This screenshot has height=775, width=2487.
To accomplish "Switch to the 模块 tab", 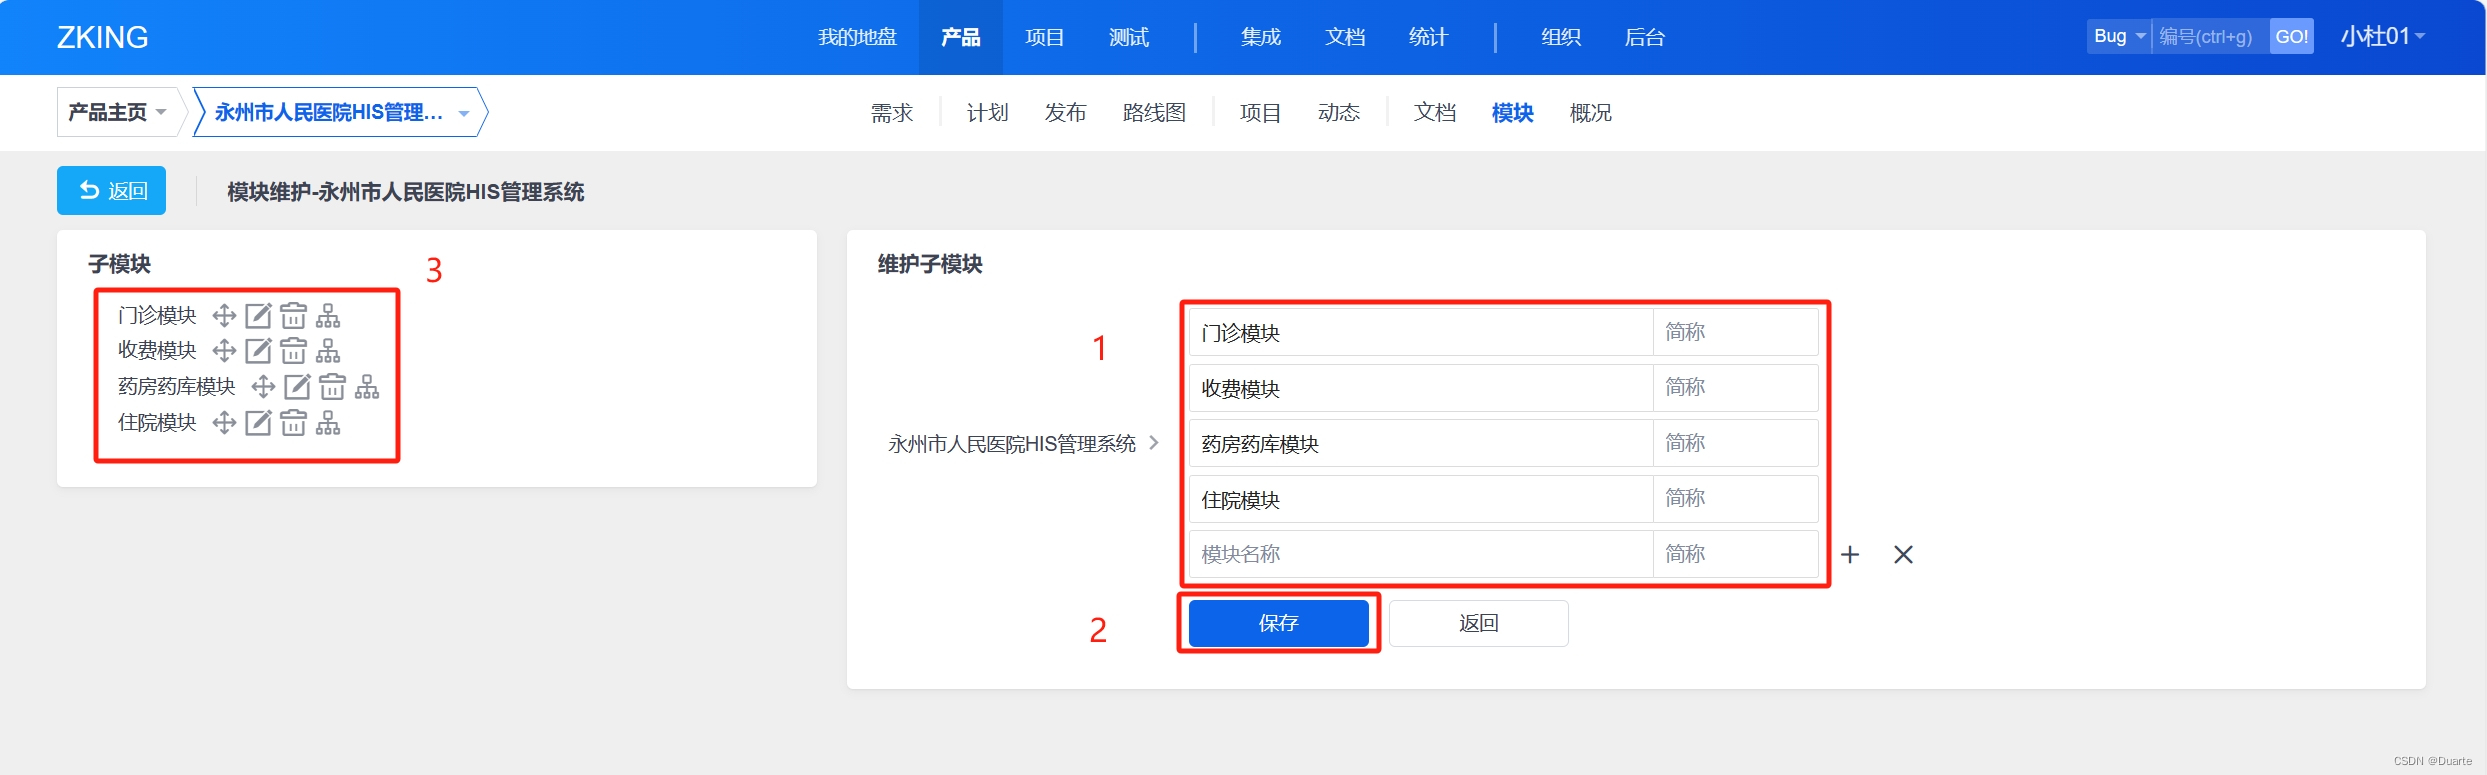I will click(1512, 113).
